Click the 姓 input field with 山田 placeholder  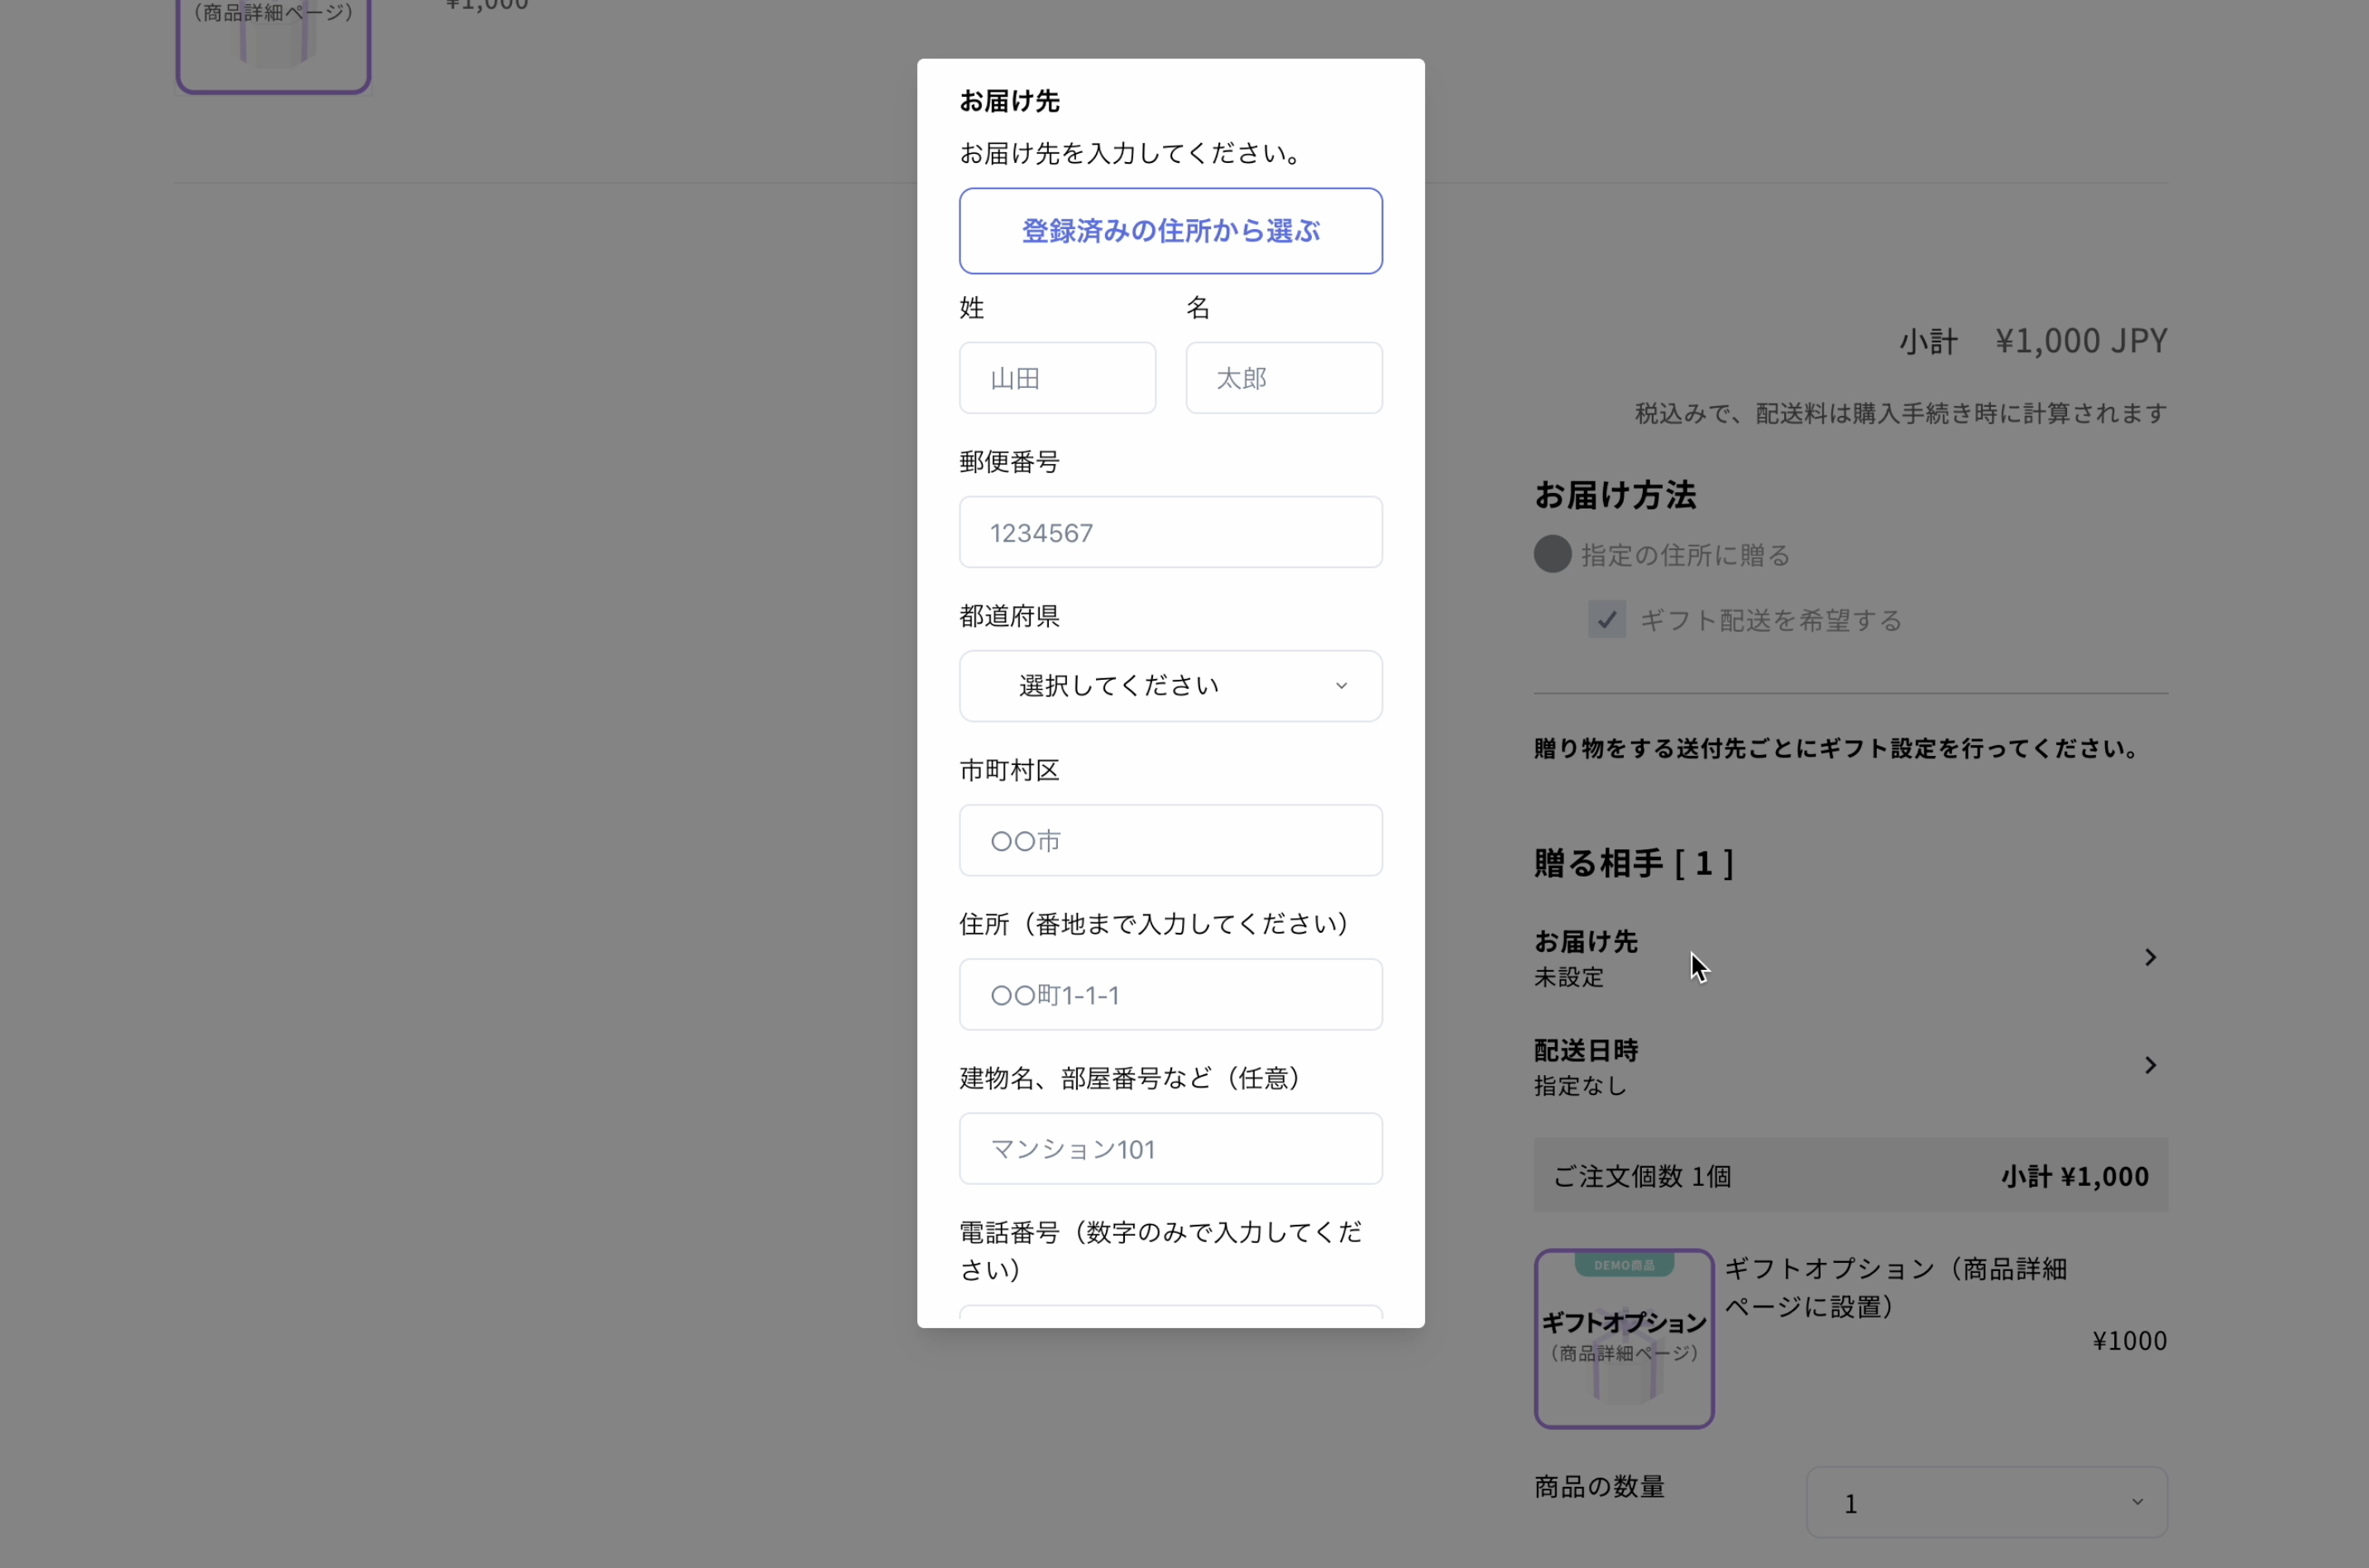click(x=1057, y=378)
